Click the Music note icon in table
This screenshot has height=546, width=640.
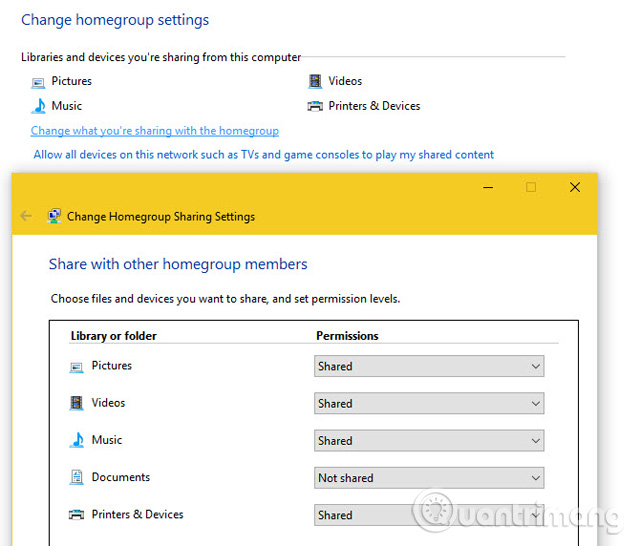[x=77, y=440]
